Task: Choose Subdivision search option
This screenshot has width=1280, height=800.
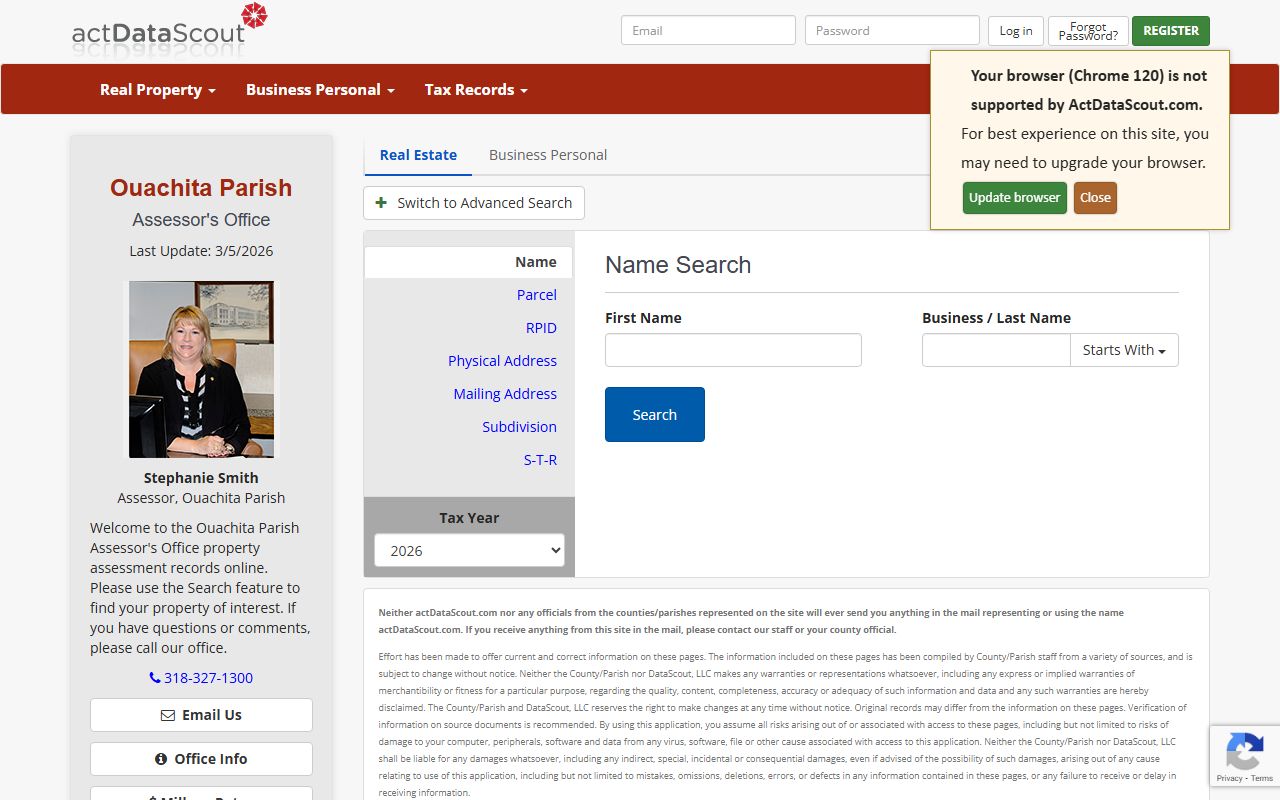Action: 519,427
